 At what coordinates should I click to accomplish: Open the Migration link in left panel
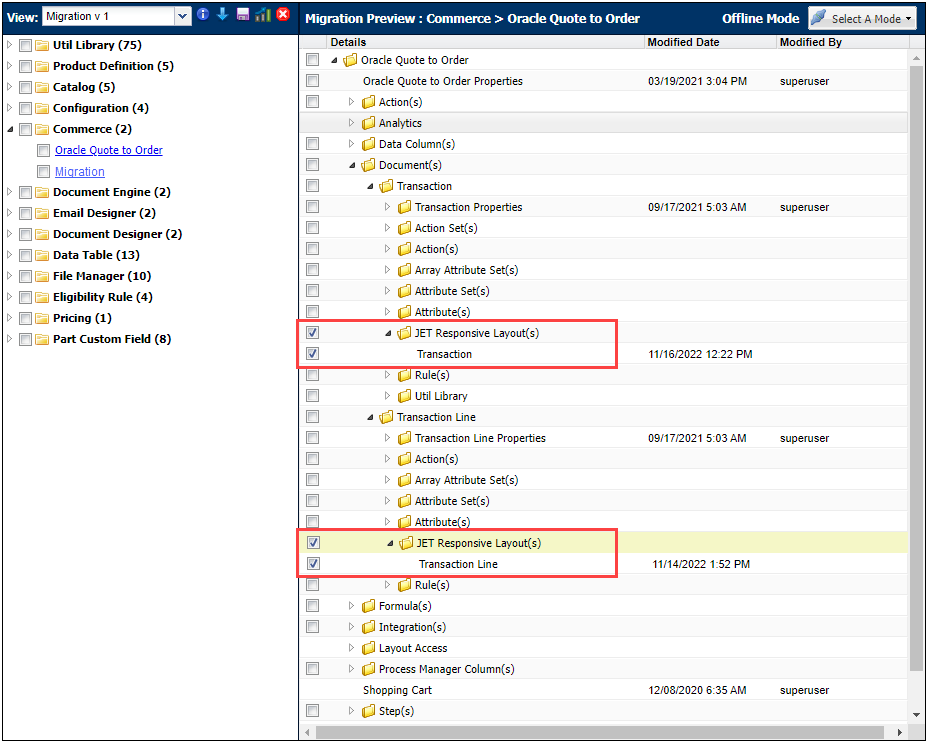(x=79, y=171)
